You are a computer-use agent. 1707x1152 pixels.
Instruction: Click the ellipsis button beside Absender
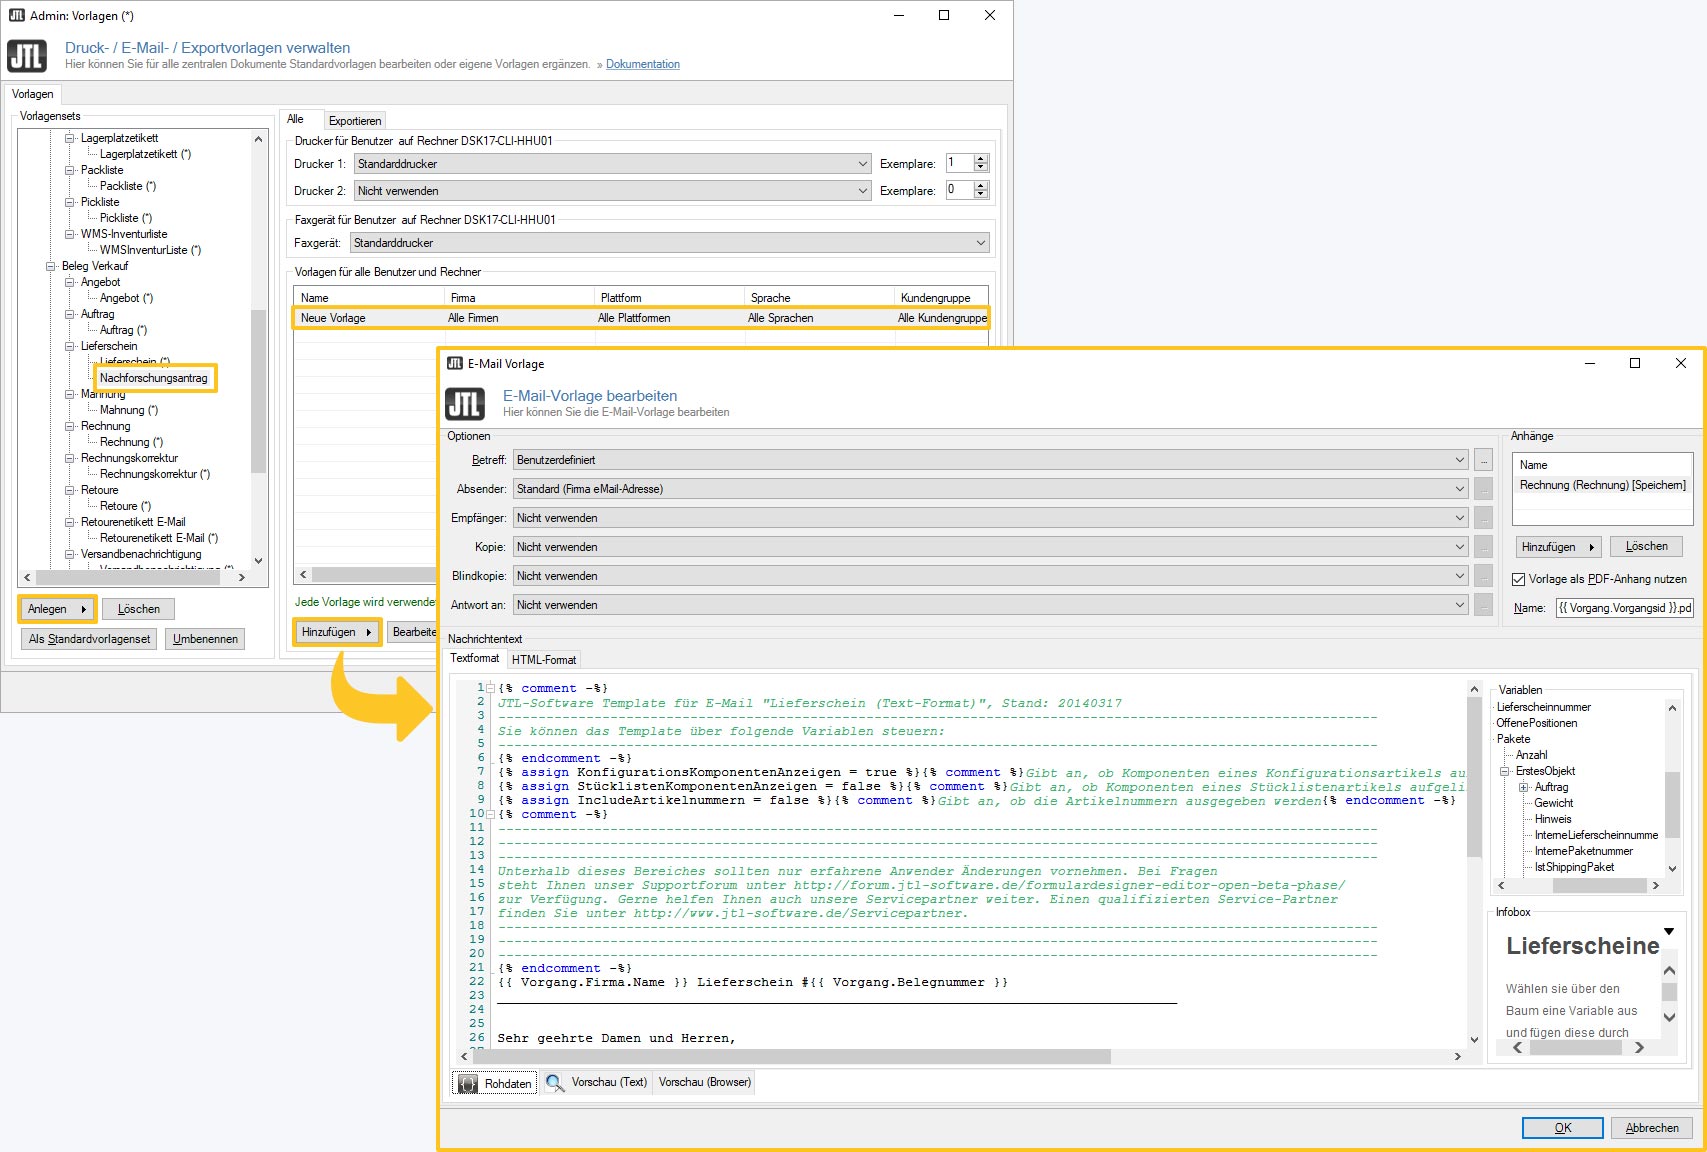coord(1484,489)
